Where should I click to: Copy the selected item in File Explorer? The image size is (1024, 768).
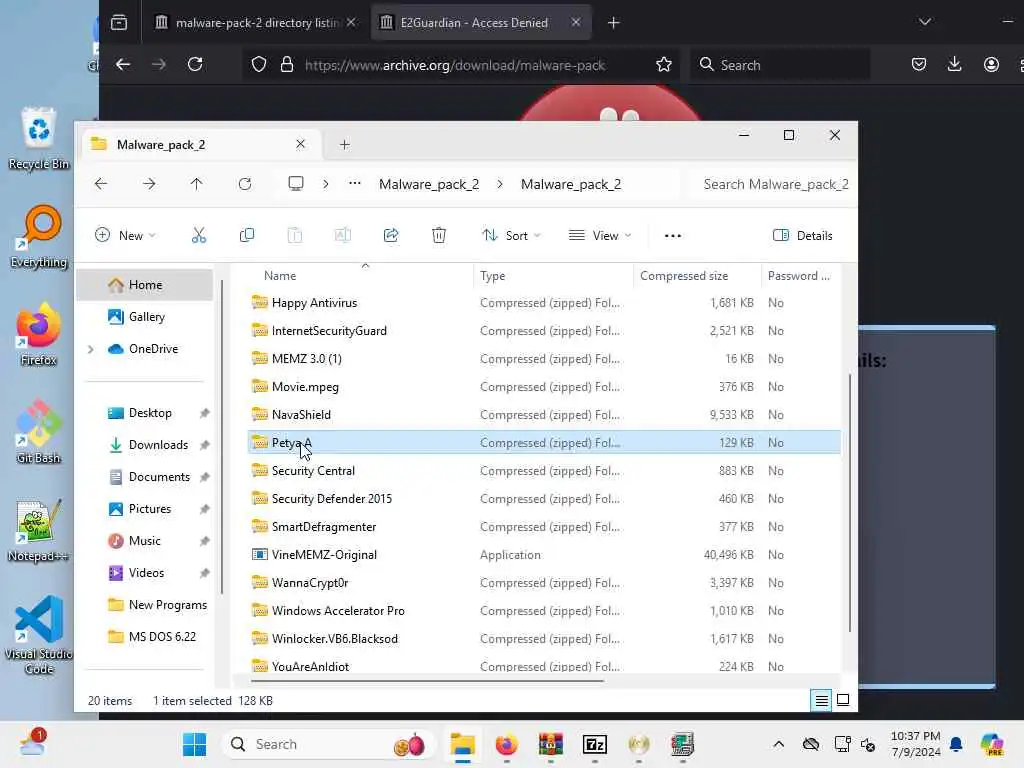[x=247, y=236]
